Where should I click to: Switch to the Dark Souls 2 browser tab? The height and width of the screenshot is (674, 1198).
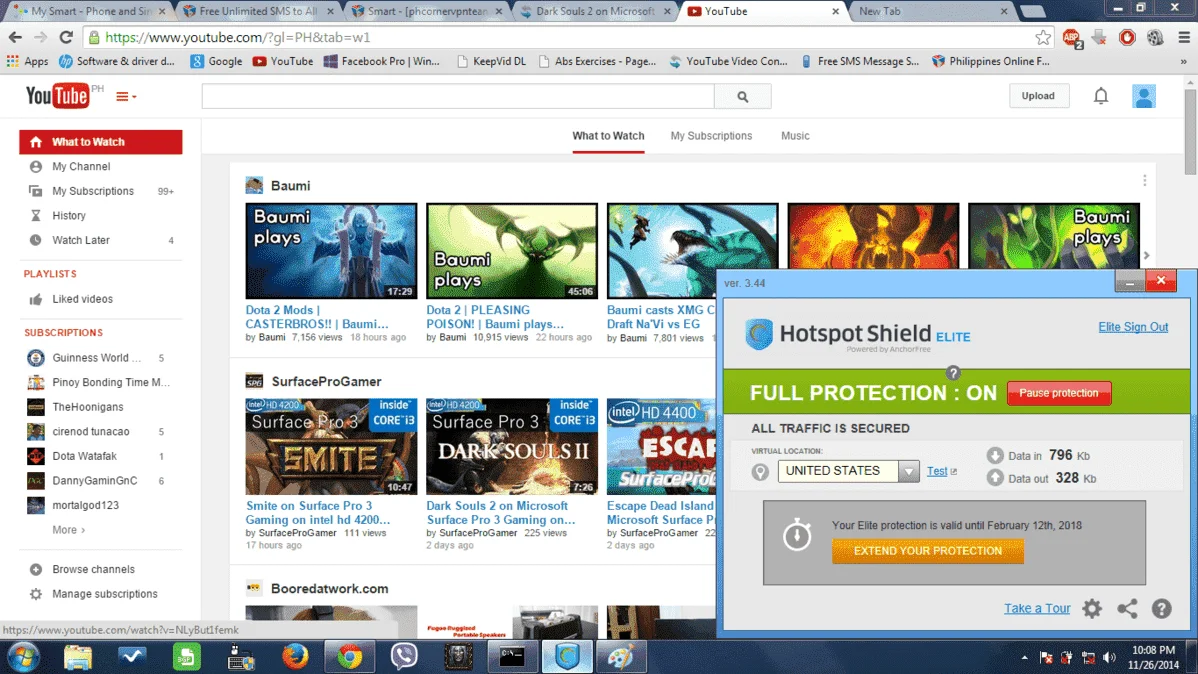pyautogui.click(x=594, y=11)
